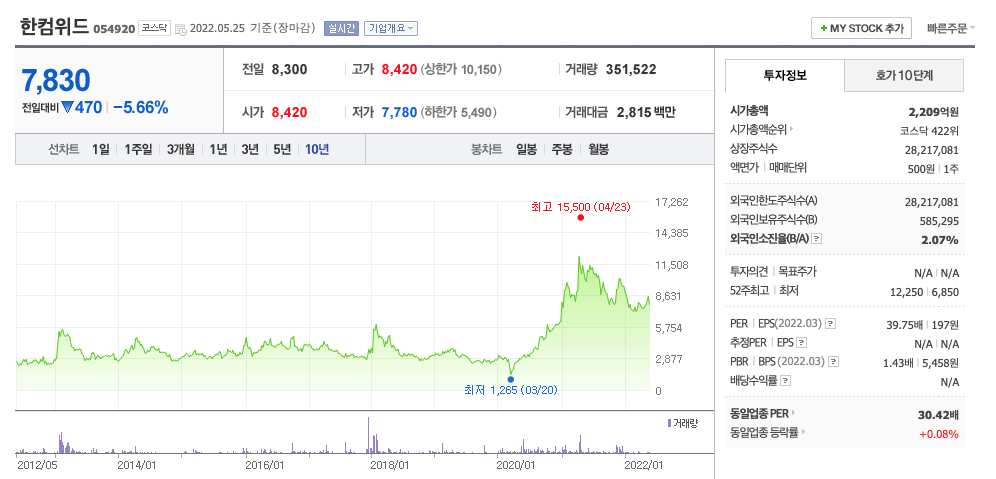Click the 시가 value 8,420
The image size is (996, 479).
[x=289, y=113]
